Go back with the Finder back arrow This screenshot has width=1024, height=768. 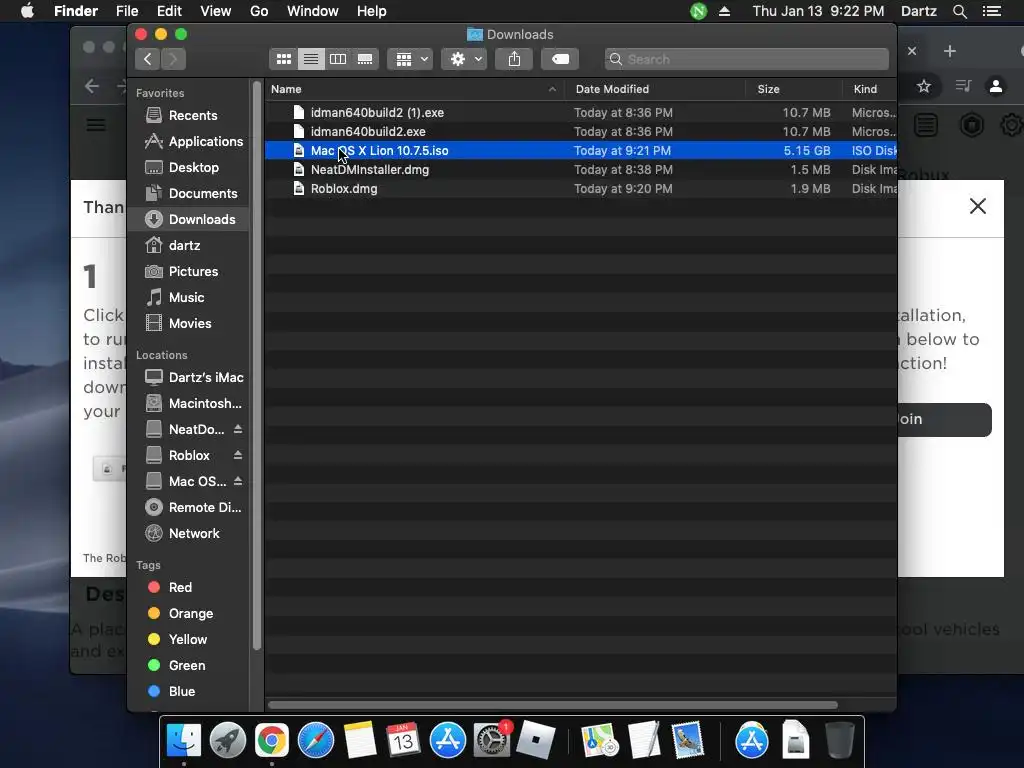[x=148, y=59]
